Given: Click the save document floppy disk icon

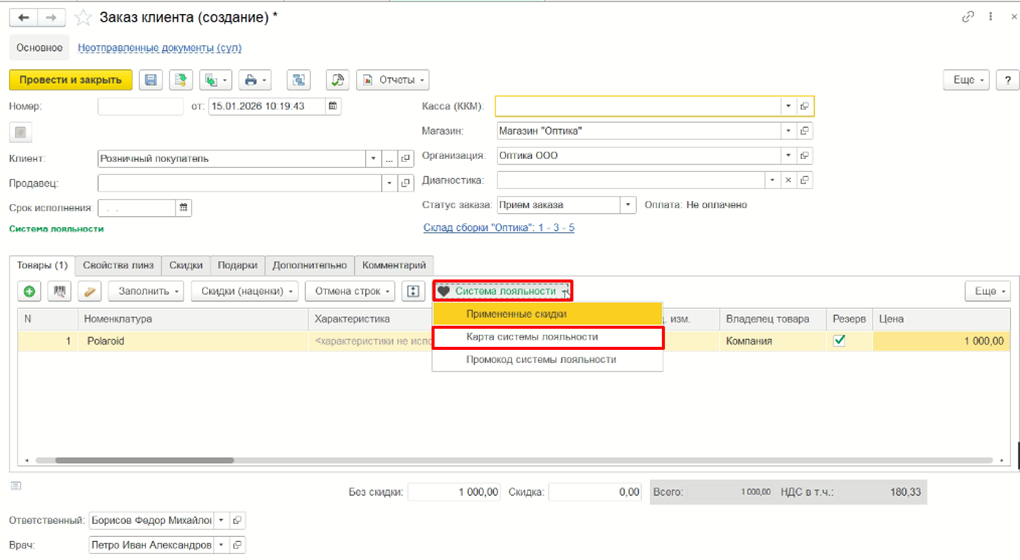Looking at the screenshot, I should [151, 80].
